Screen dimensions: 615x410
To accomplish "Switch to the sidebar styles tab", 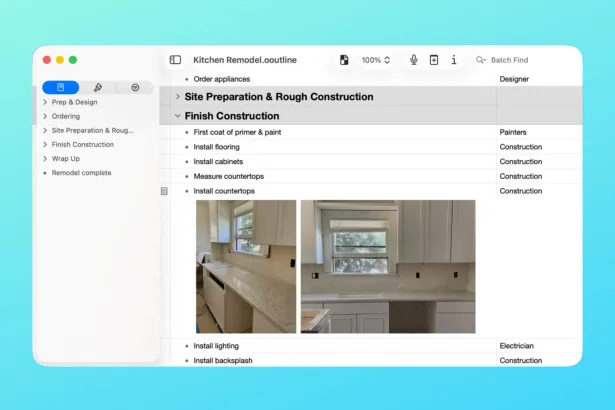I will 97,88.
